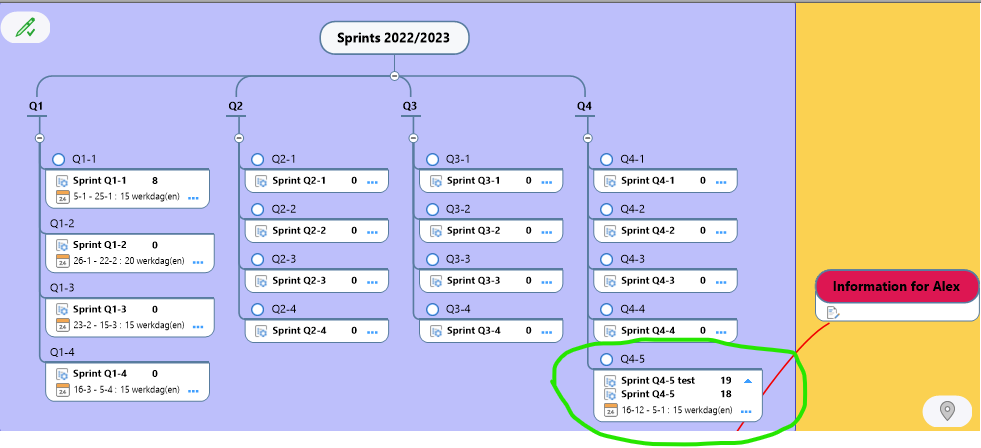
Task: Select the Q4 column header
Action: (x=584, y=106)
